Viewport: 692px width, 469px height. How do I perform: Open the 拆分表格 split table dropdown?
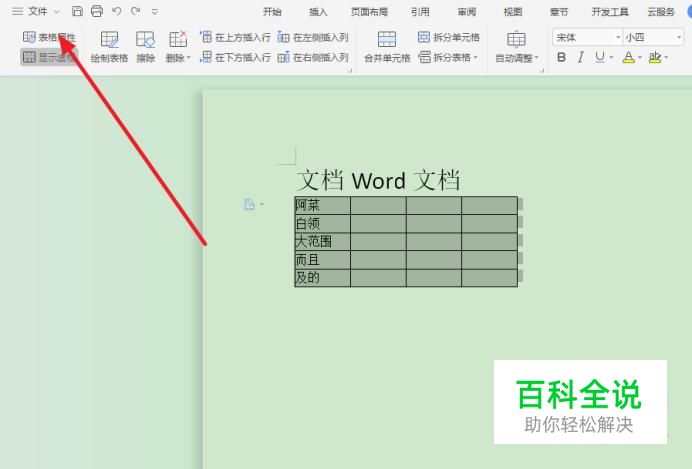click(x=448, y=57)
